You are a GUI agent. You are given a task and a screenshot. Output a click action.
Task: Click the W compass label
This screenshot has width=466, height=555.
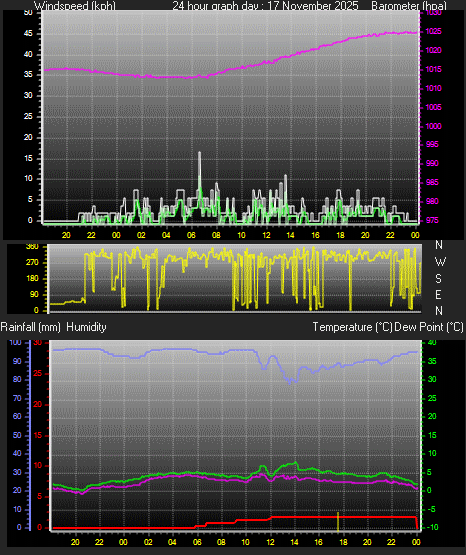point(440,262)
